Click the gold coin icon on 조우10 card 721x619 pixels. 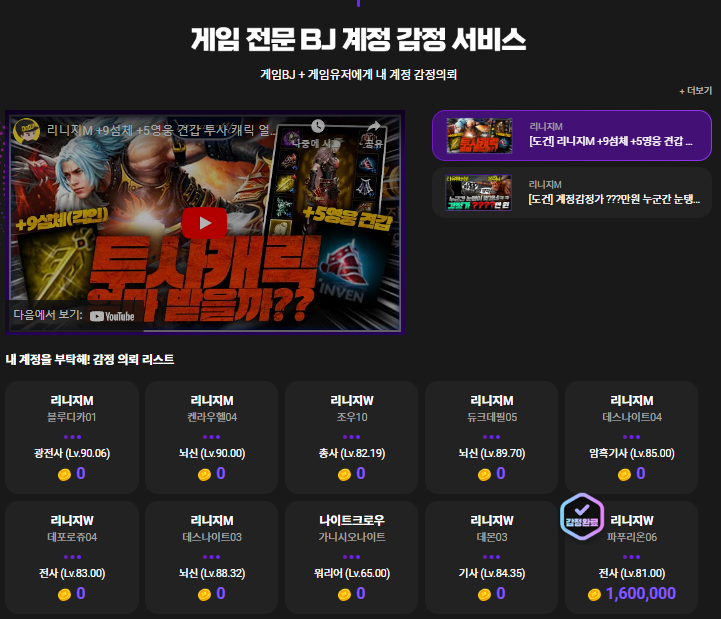[x=344, y=475]
